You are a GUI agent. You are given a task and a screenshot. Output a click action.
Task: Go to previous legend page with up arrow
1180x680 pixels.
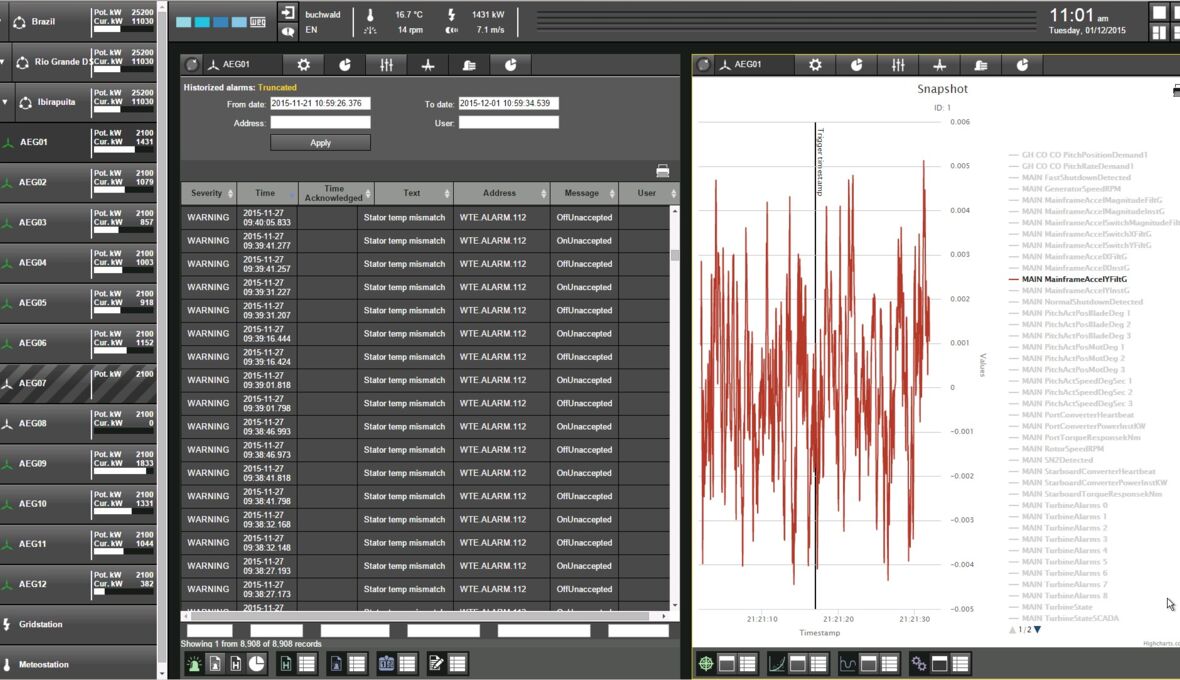[x=1012, y=630]
